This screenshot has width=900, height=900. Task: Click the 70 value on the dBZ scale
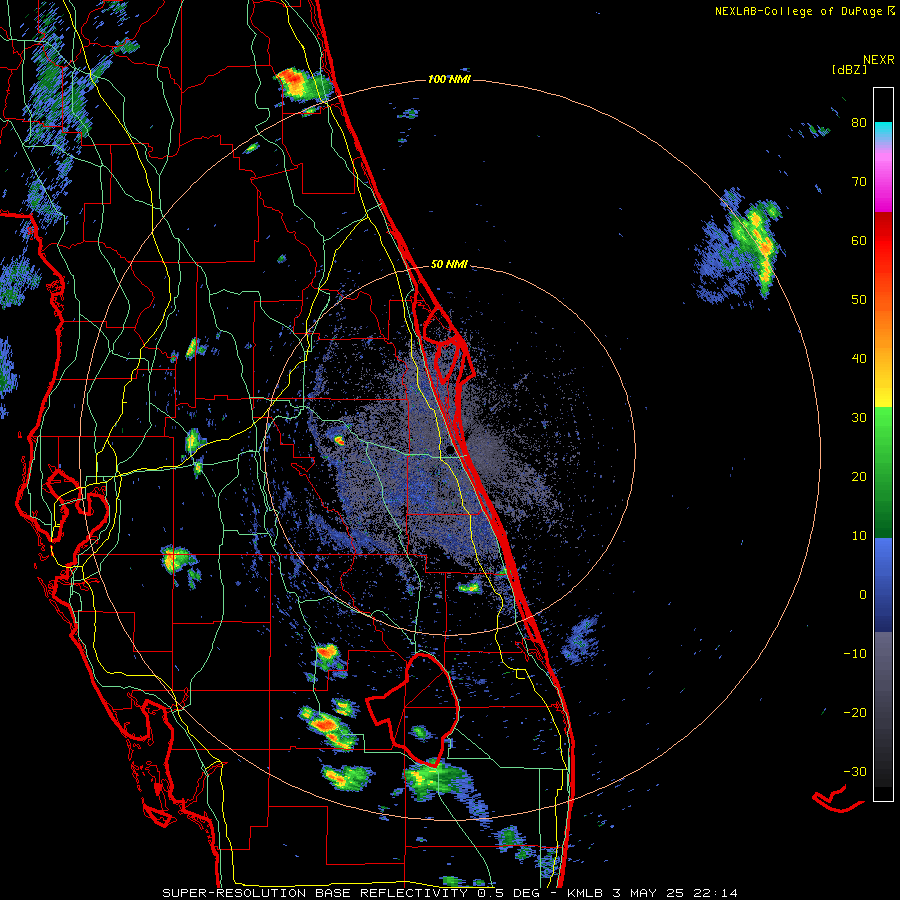(x=859, y=182)
